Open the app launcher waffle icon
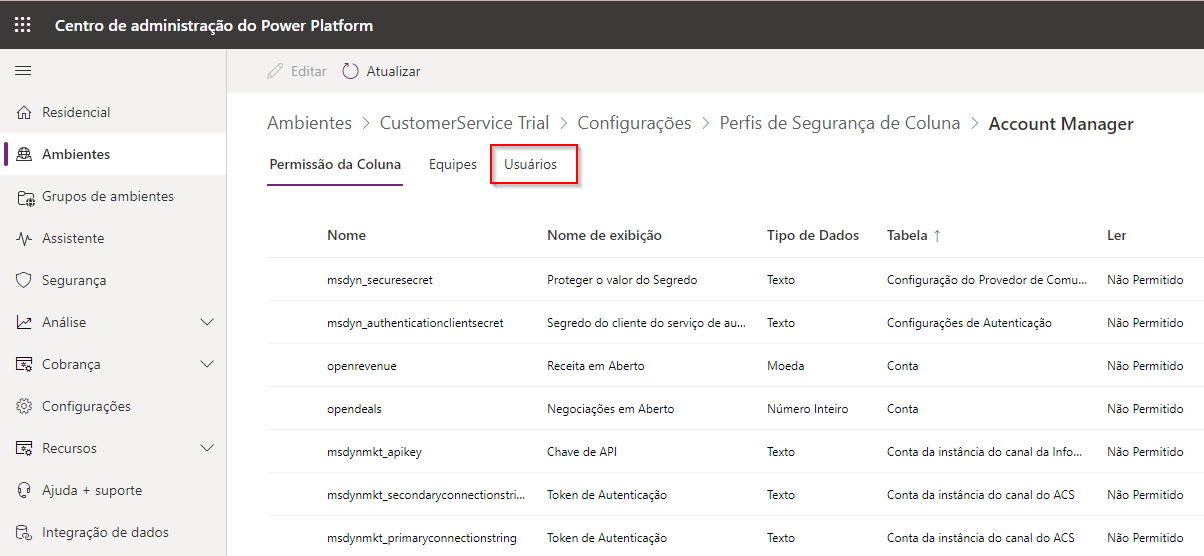The image size is (1204, 556). click(x=22, y=25)
